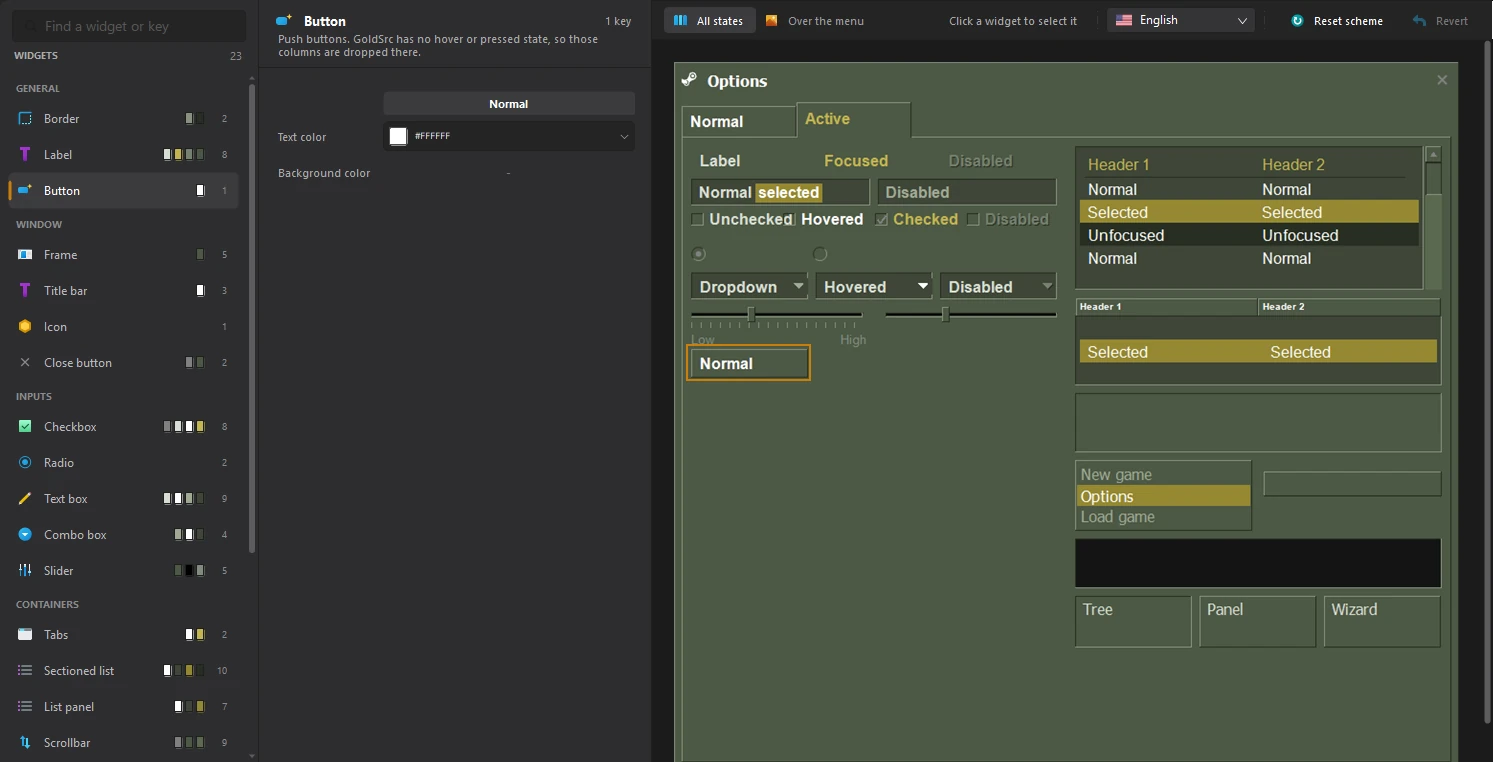Click the Unfocused row in the list
Viewport: 1493px width, 762px height.
click(x=1249, y=235)
